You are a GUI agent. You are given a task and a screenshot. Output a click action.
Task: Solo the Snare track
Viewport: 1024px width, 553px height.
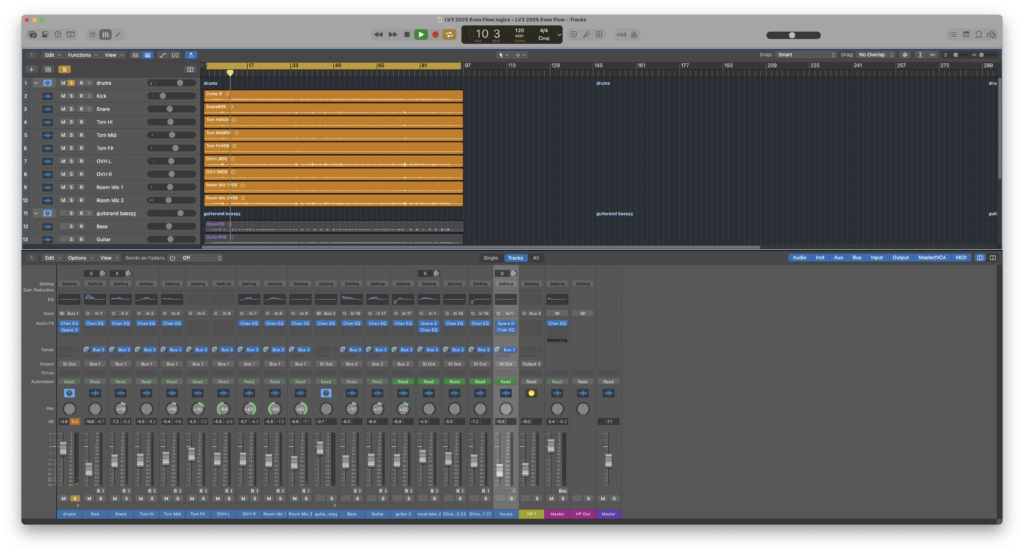(x=71, y=109)
